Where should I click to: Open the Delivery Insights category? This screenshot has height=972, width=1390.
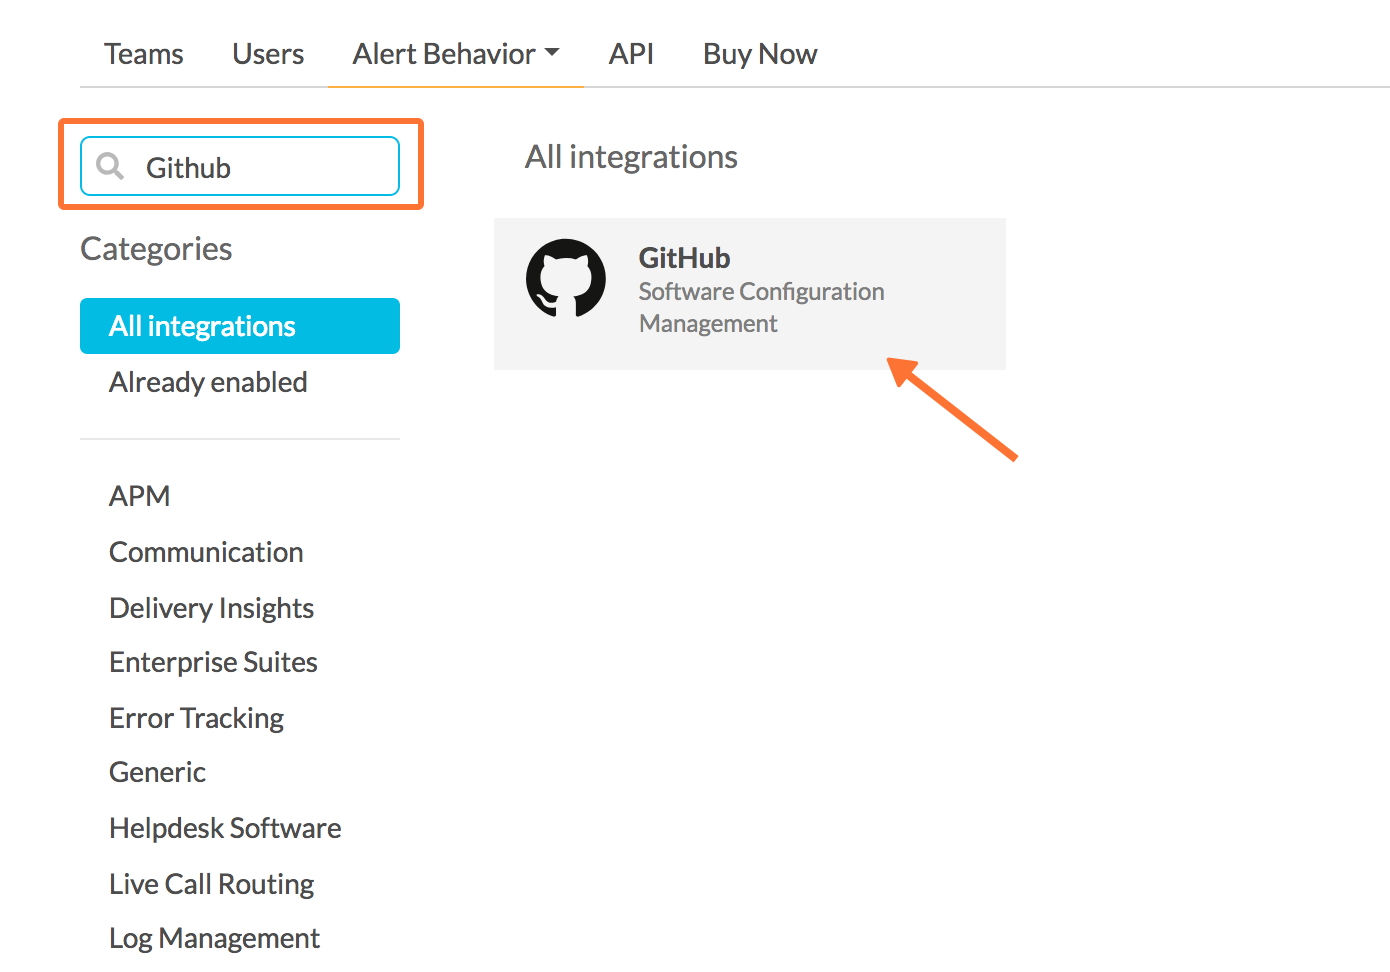[x=212, y=608]
